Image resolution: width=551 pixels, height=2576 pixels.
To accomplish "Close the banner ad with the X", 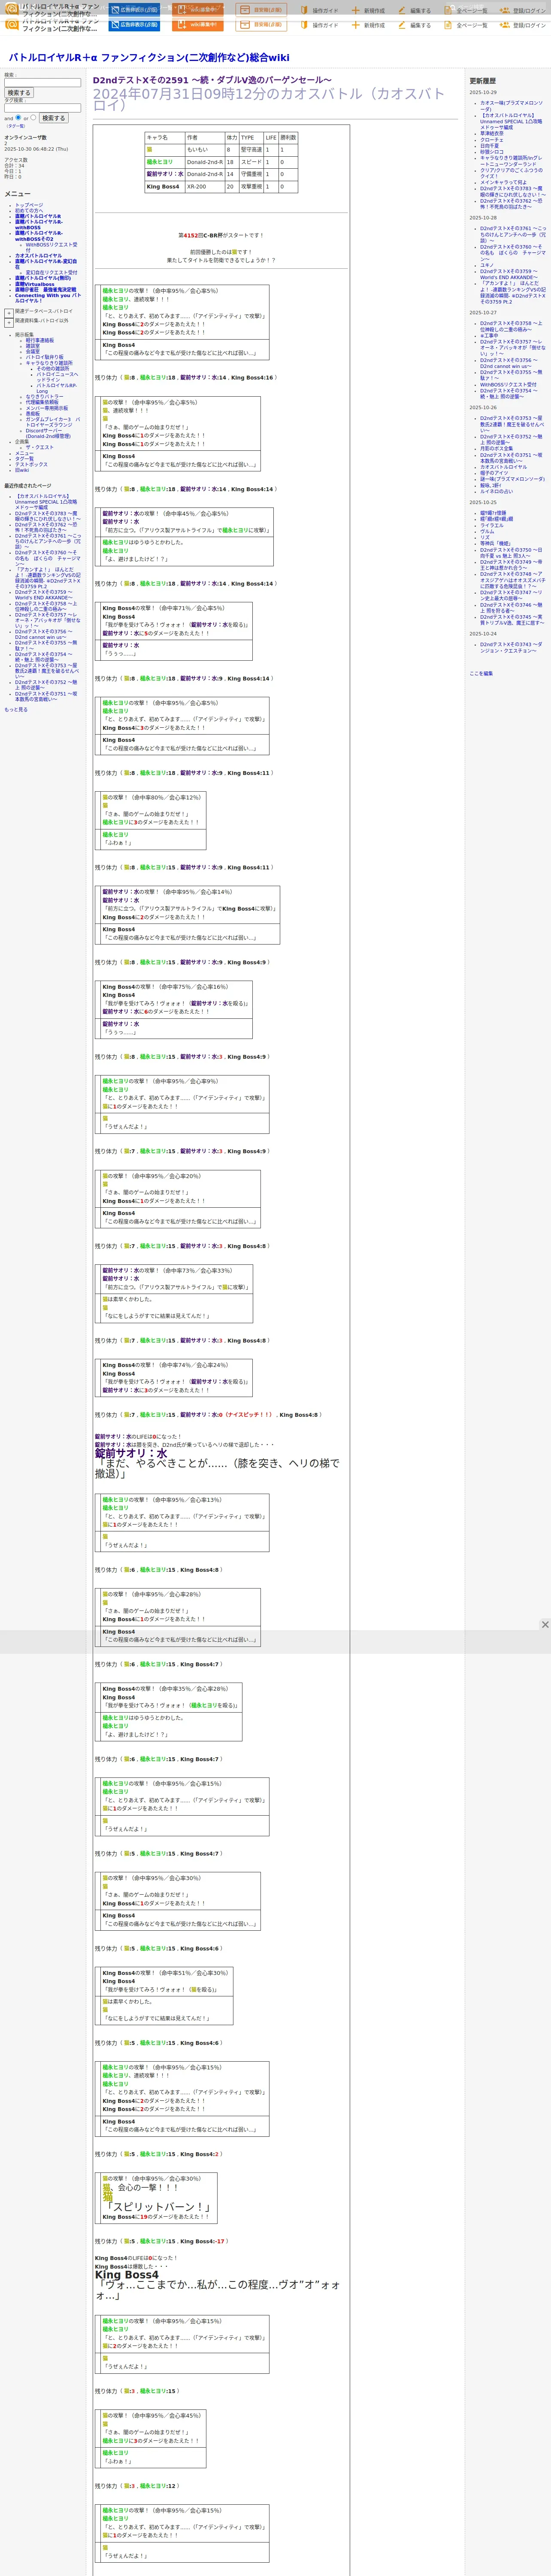I will (x=545, y=1624).
